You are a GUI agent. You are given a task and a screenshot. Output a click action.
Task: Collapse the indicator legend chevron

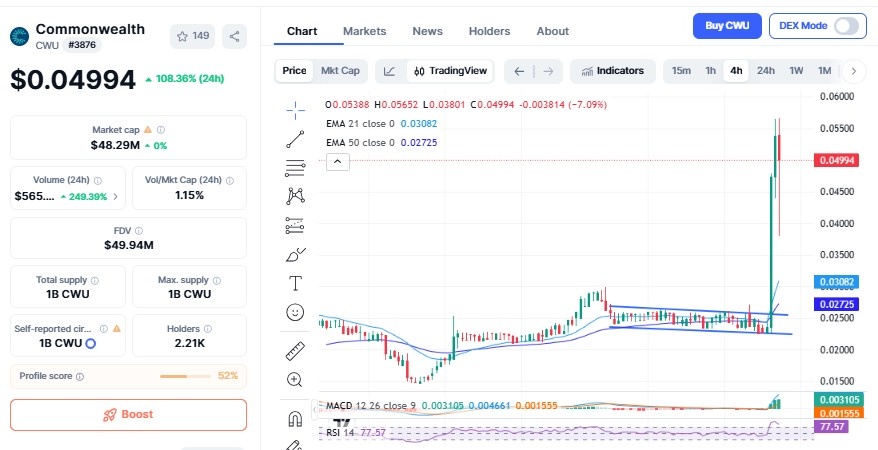coord(338,162)
